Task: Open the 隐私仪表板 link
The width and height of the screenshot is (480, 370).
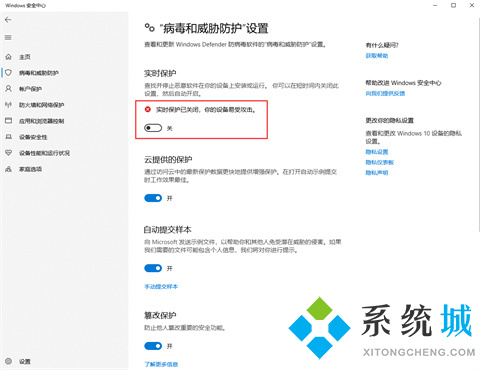Action: [380, 162]
